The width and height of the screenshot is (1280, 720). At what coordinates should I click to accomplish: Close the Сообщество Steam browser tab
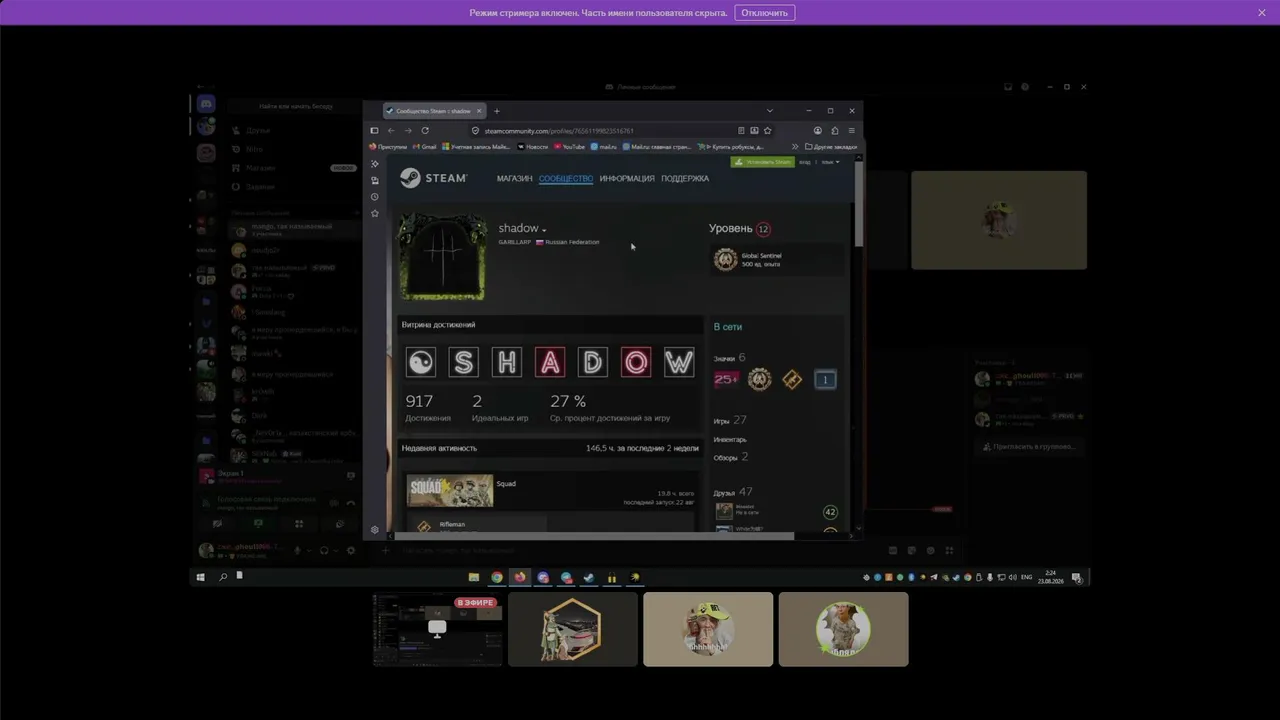479,111
